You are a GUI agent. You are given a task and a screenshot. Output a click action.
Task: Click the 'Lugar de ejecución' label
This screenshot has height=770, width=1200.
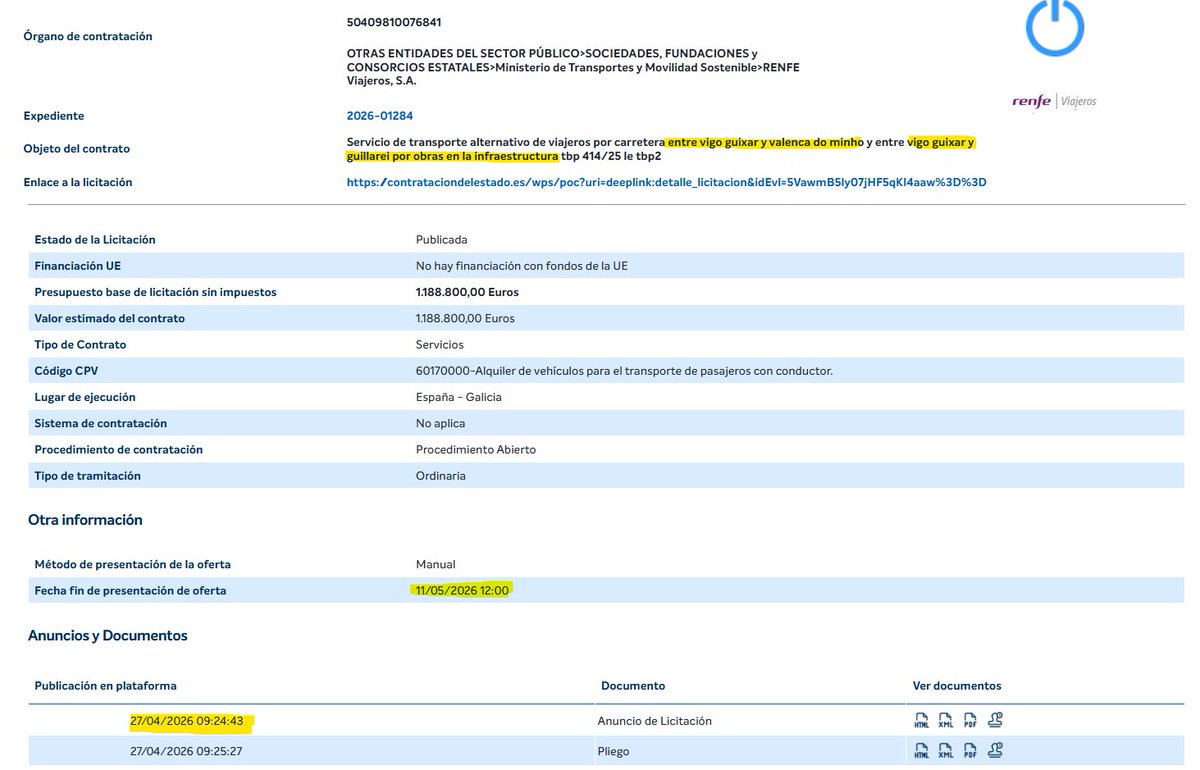(85, 397)
